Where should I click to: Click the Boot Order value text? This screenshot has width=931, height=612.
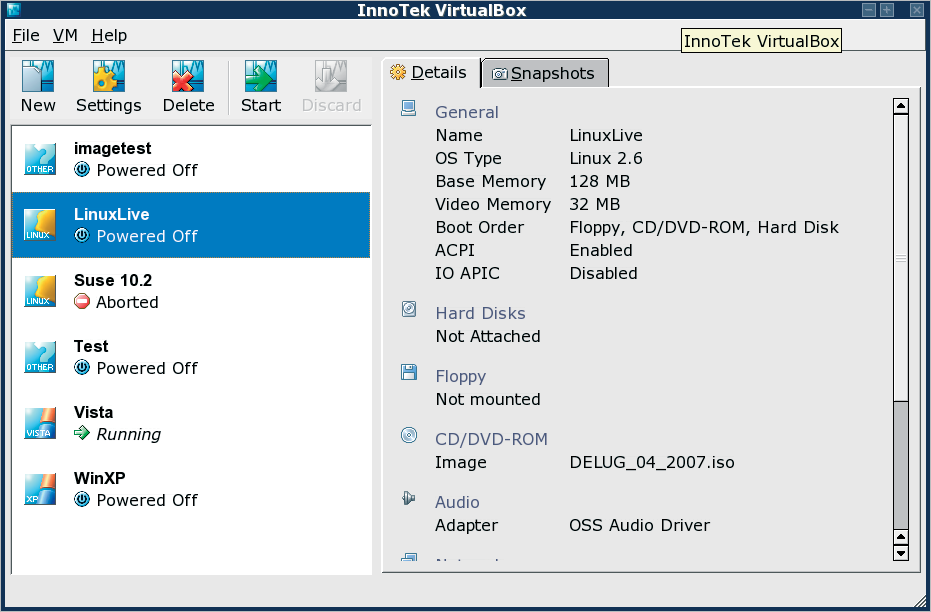pyautogui.click(x=704, y=227)
